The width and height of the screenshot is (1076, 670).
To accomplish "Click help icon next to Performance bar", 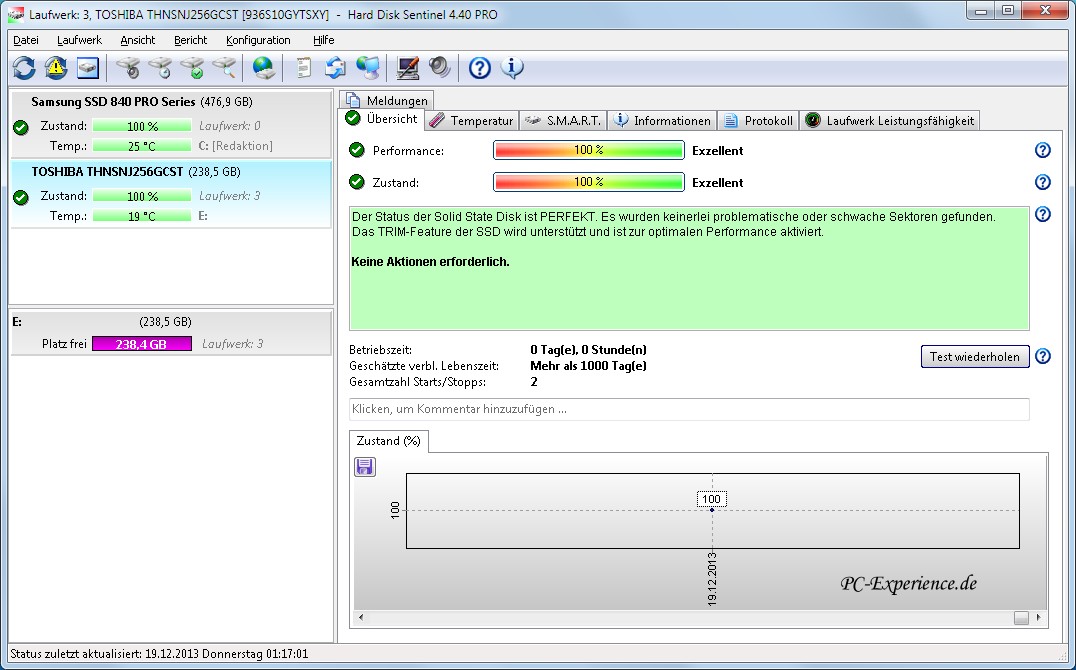I will click(x=1043, y=151).
